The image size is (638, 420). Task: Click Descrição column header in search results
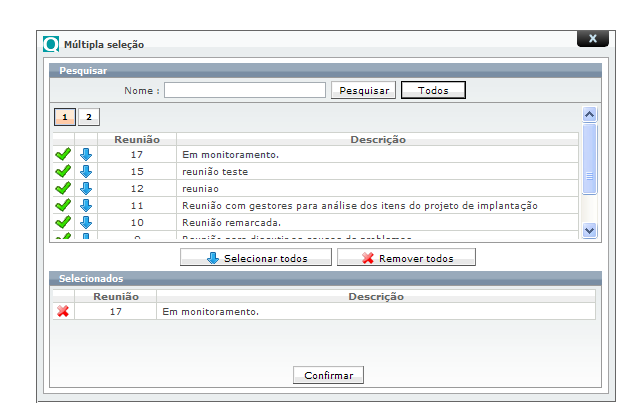point(378,140)
